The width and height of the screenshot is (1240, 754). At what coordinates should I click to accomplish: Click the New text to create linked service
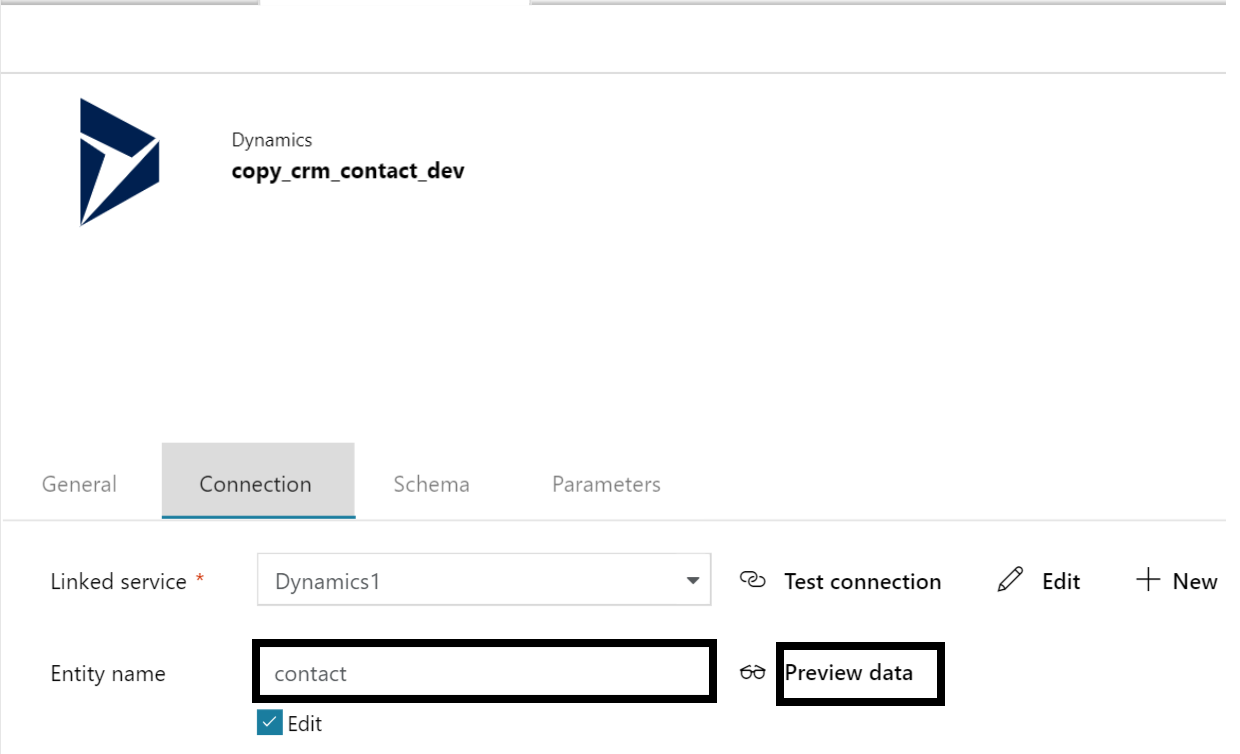coord(1195,581)
